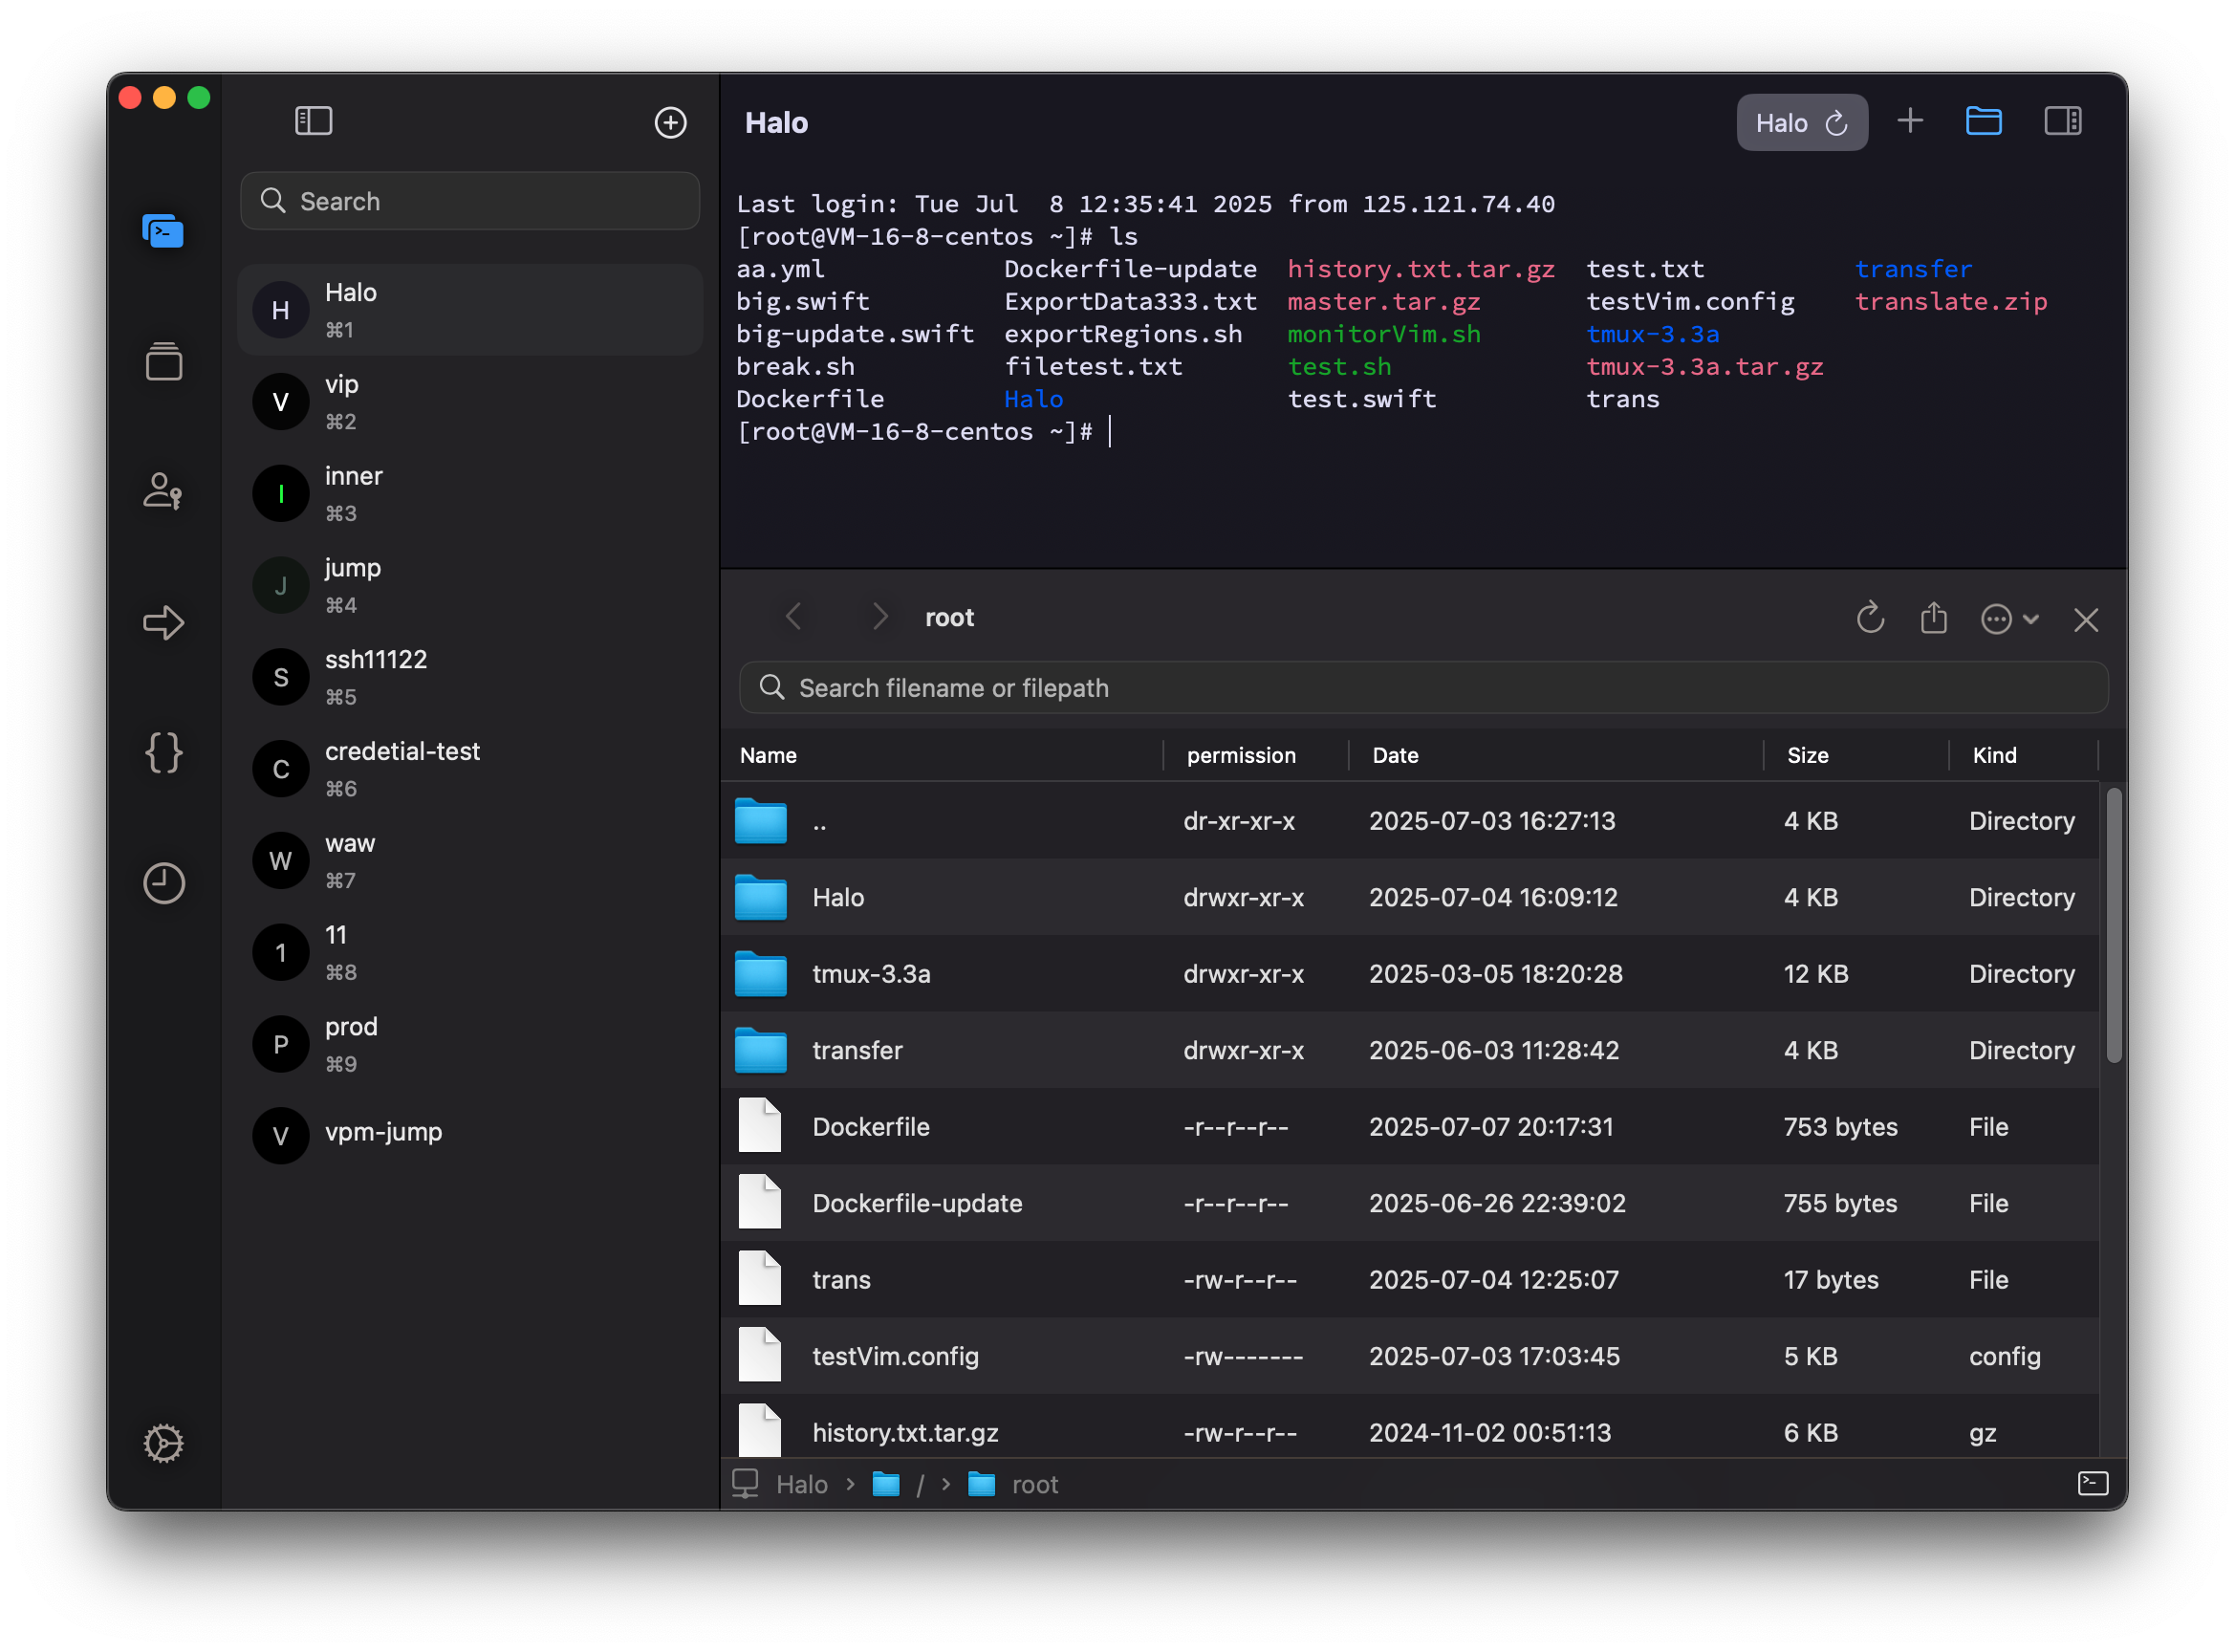Screen dimensions: 2235x1652
Task: Open a new terminal tab plus button
Action: 1910,121
